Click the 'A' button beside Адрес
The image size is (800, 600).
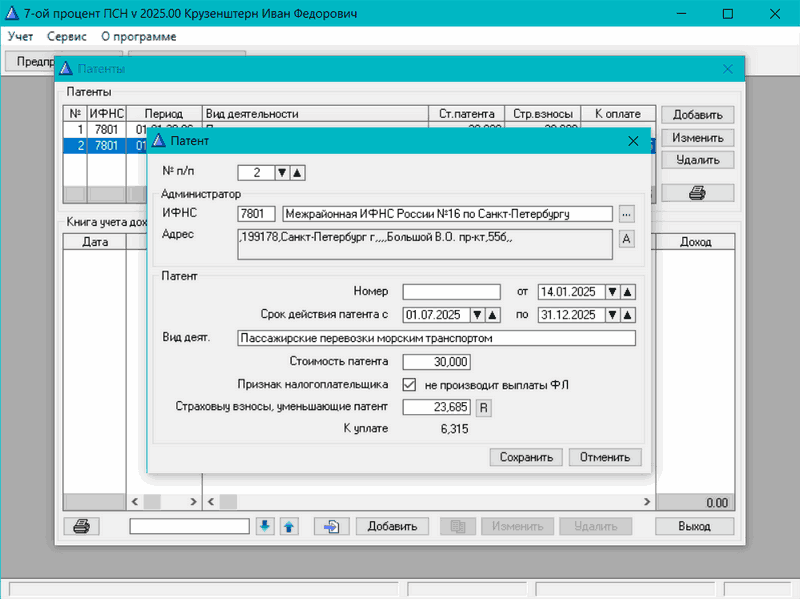pos(627,239)
